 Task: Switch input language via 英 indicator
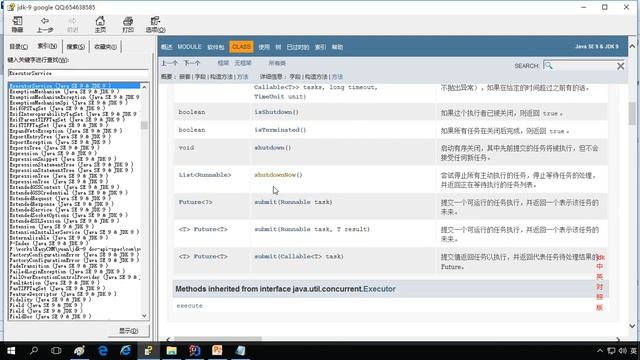click(633, 351)
